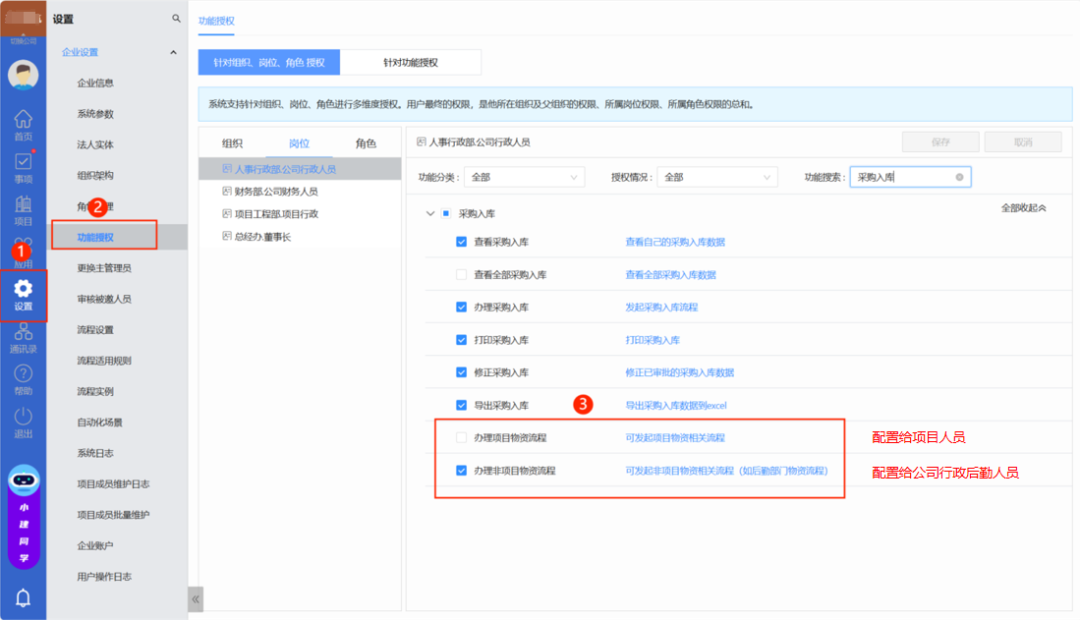The image size is (1080, 620).
Task: Click the 设置 gear icon
Action: pyautogui.click(x=23, y=290)
